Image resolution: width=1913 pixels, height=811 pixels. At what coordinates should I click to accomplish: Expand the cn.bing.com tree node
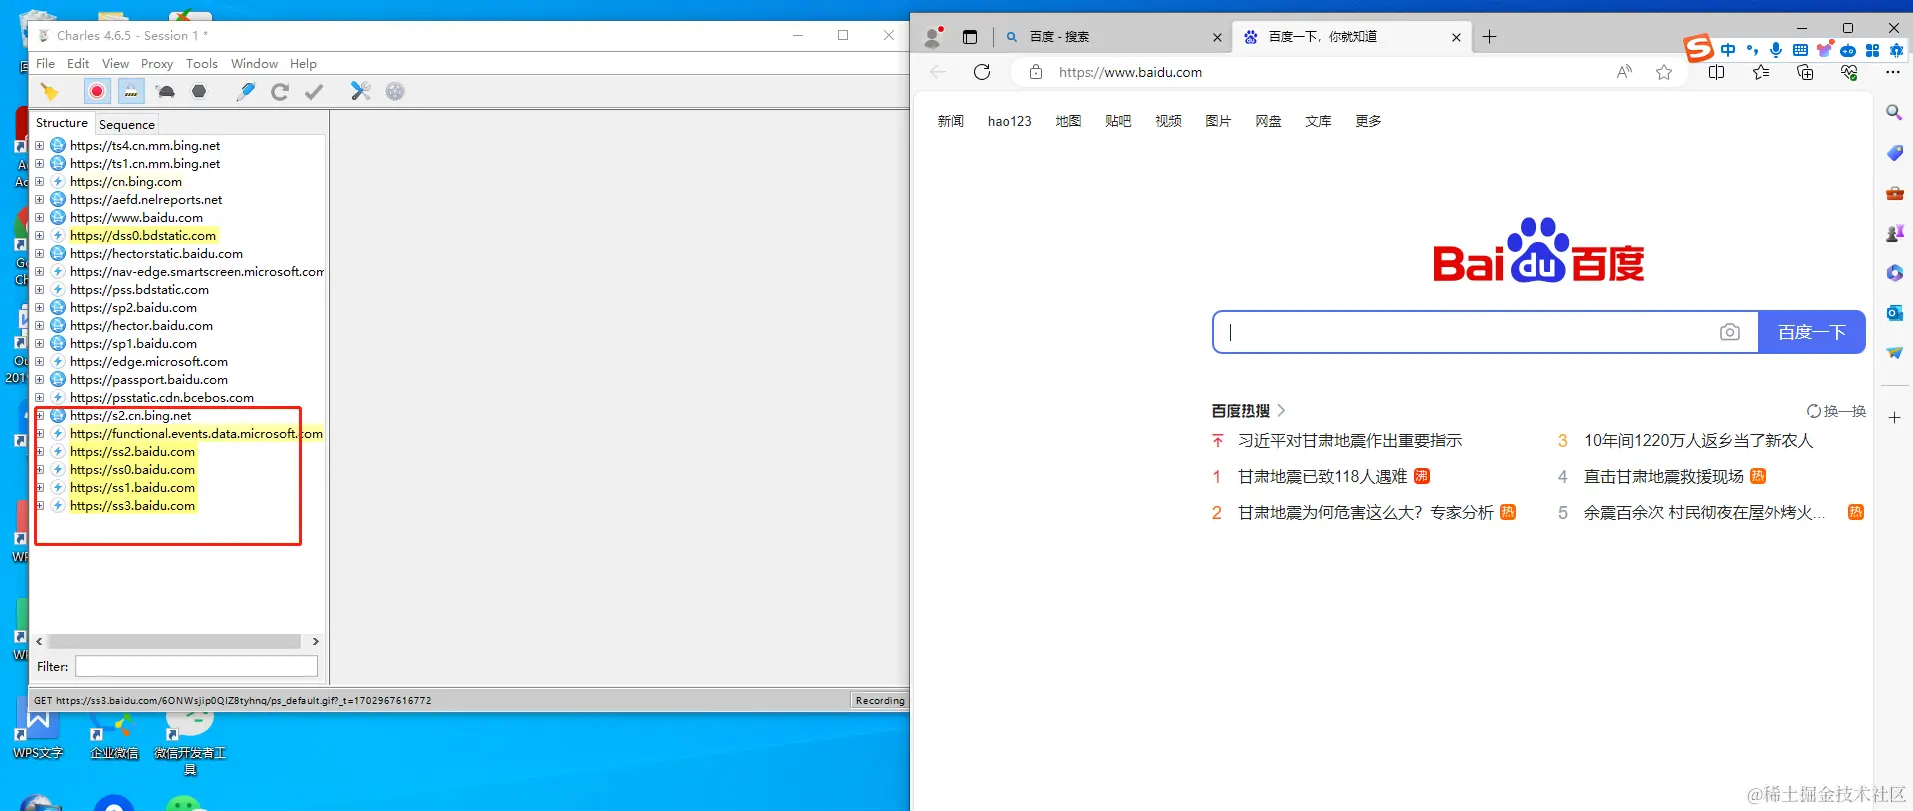pyautogui.click(x=40, y=182)
